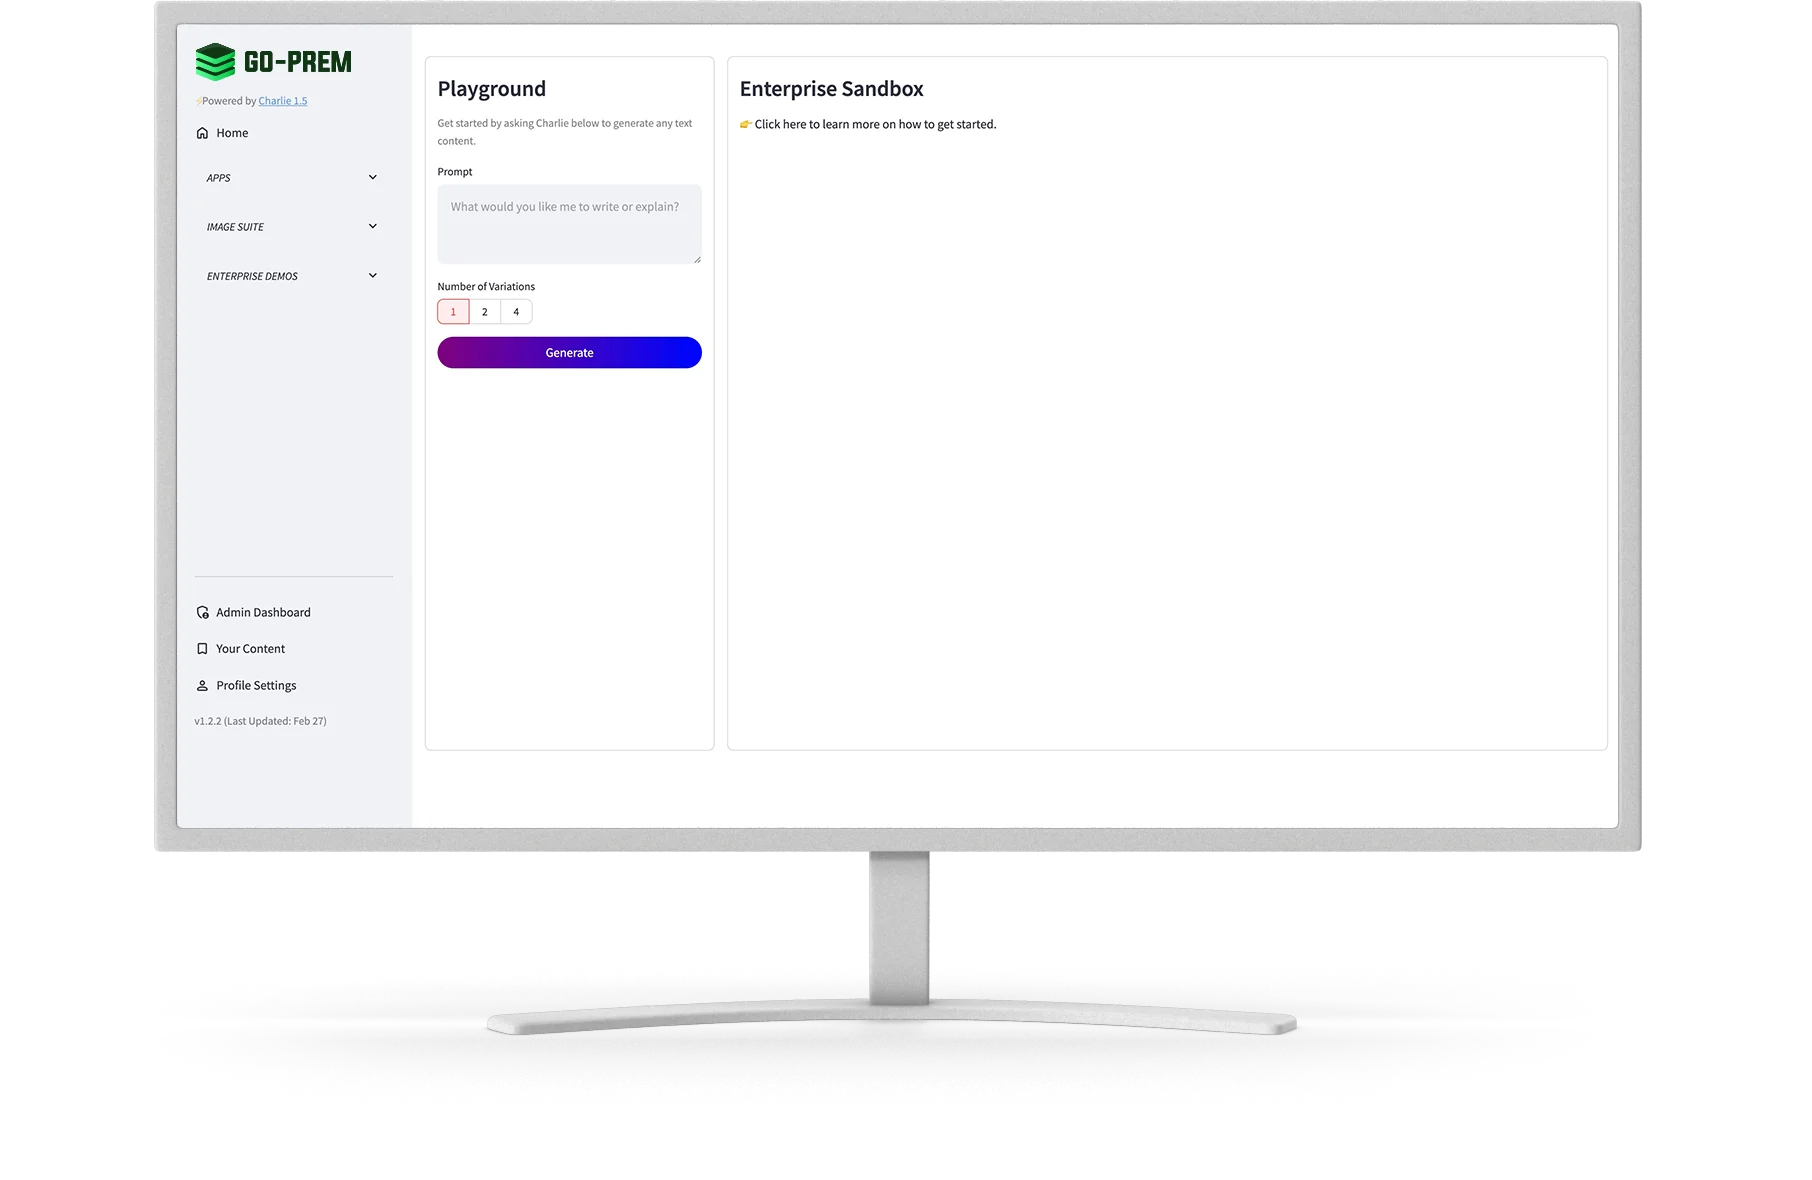Click the 'Click here to learn more' link
Screen dimensions: 1812x1180
click(875, 125)
